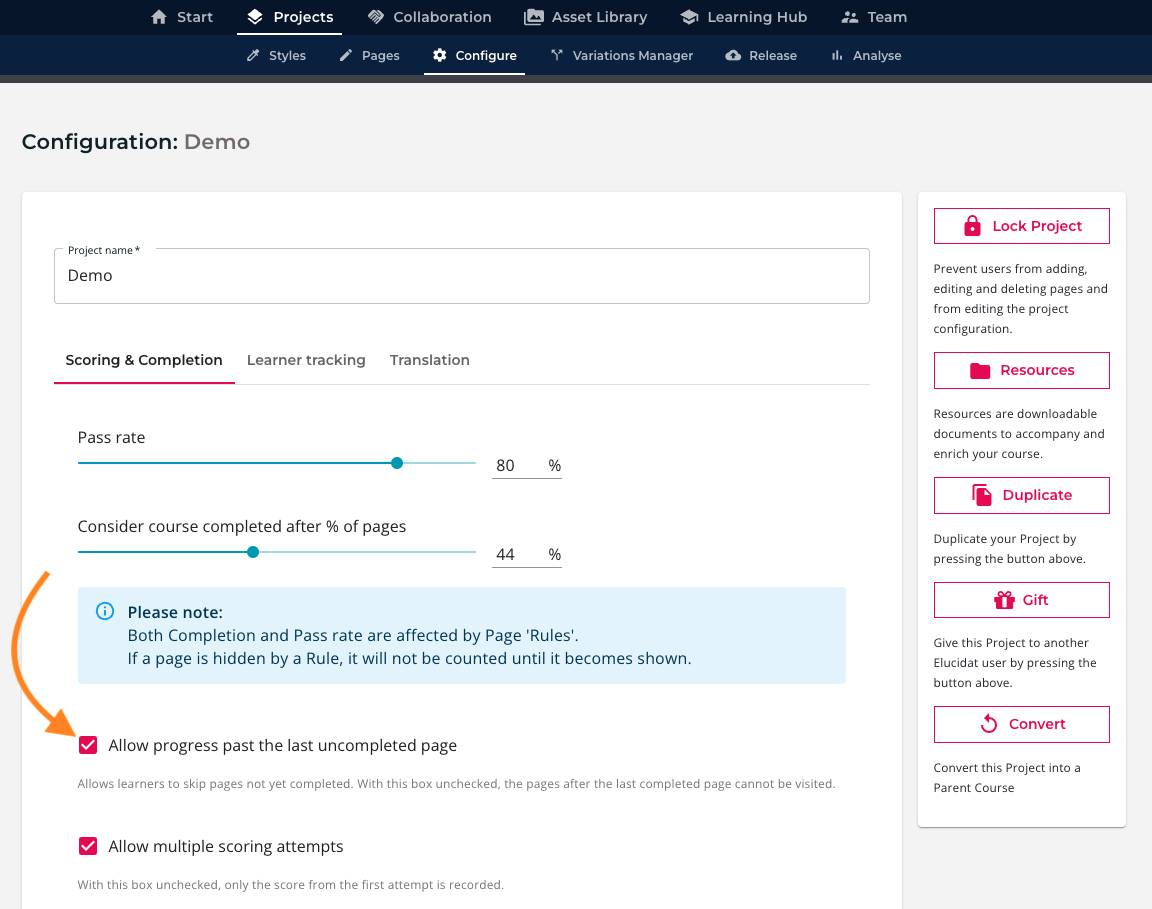
Task: Click the Analyse bar chart icon
Action: (837, 55)
